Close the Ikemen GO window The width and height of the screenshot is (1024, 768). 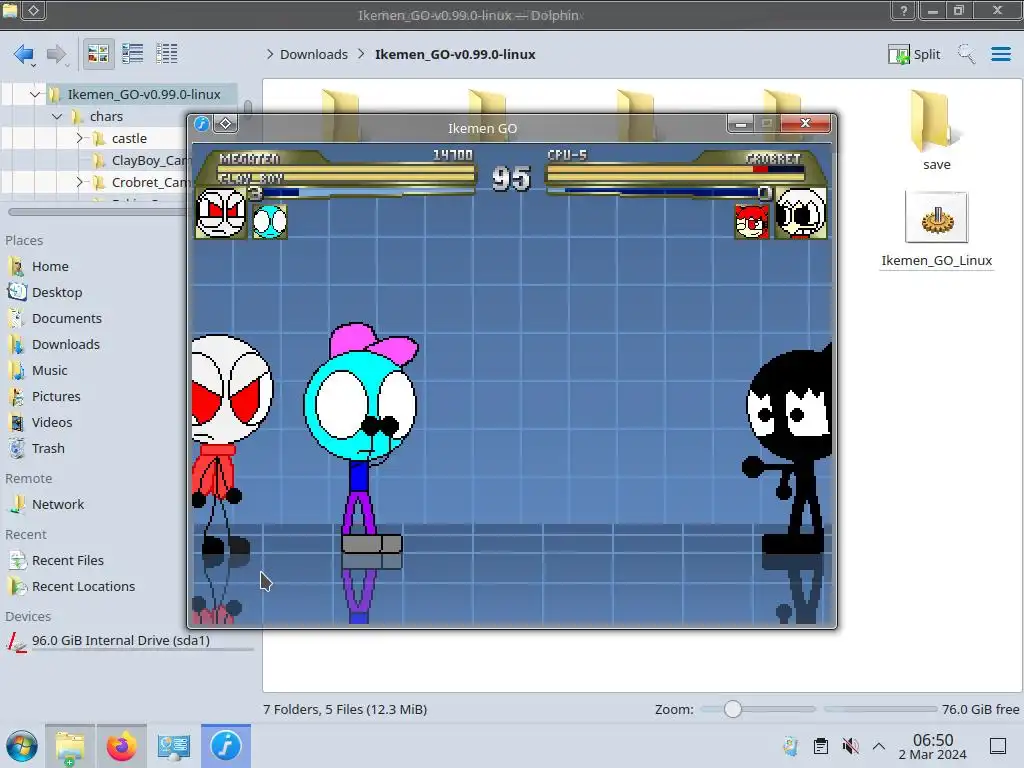pyautogui.click(x=805, y=123)
